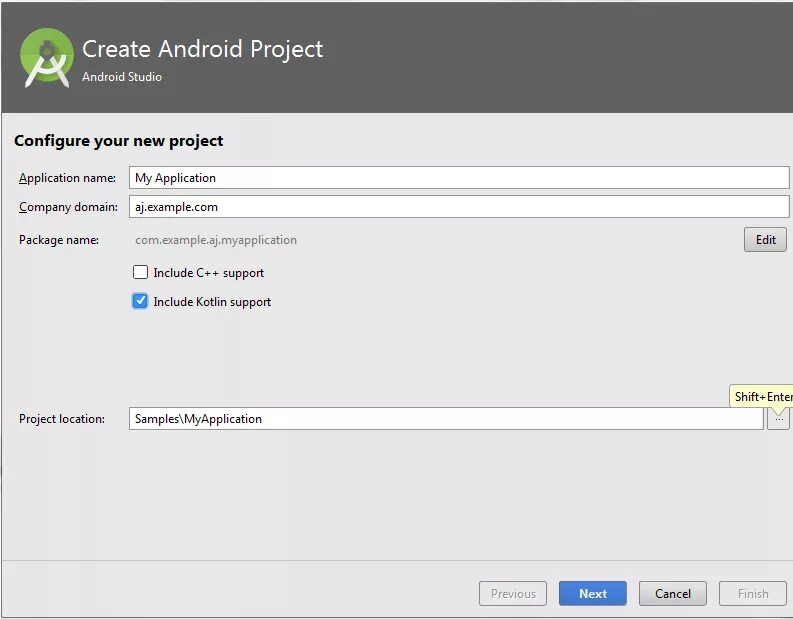The width and height of the screenshot is (793, 619).
Task: Enable Include C++ support checkbox
Action: click(x=140, y=273)
